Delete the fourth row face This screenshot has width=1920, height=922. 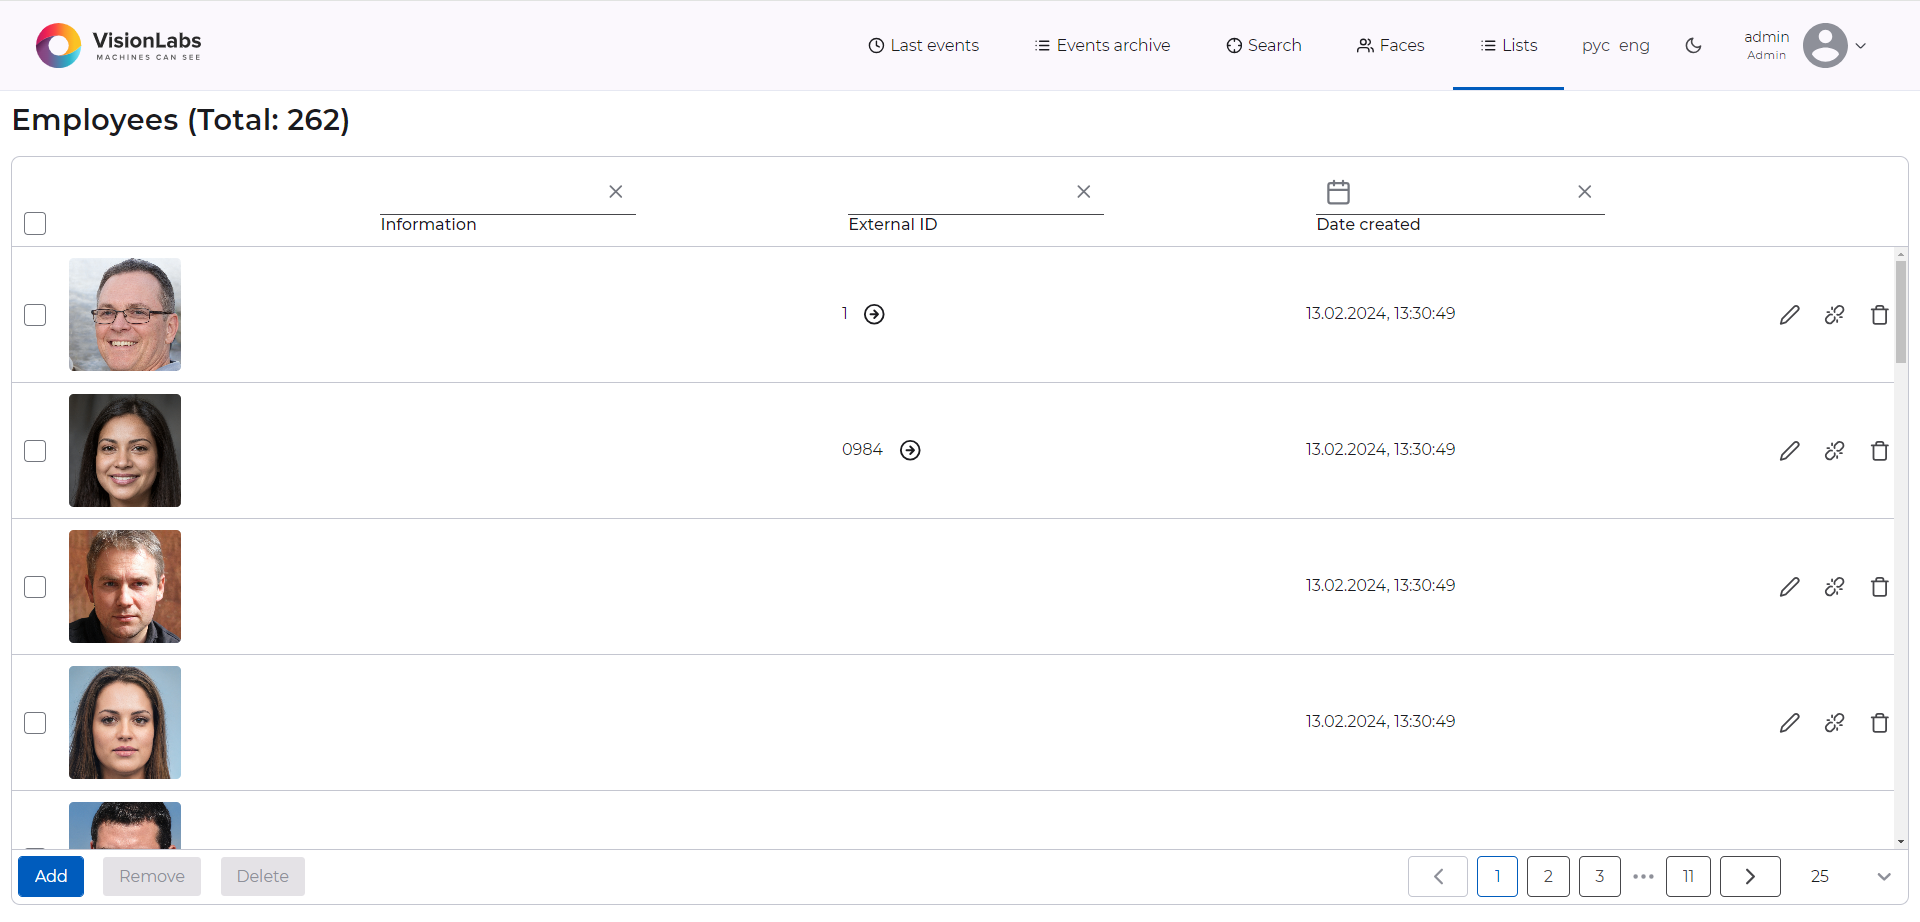[x=1880, y=723]
